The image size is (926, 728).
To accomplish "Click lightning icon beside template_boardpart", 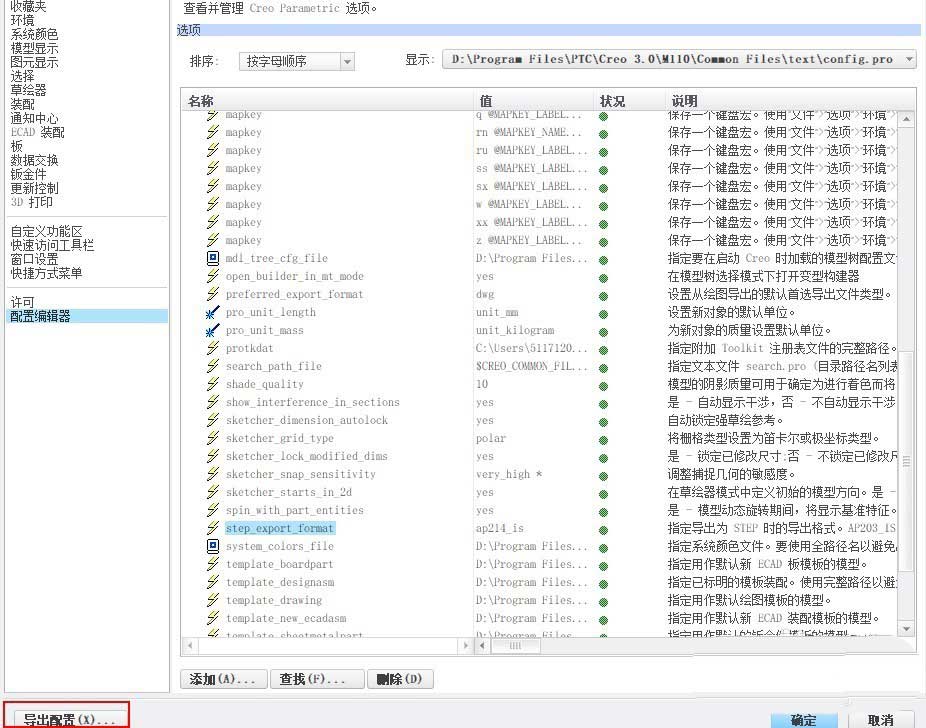I will click(213, 564).
